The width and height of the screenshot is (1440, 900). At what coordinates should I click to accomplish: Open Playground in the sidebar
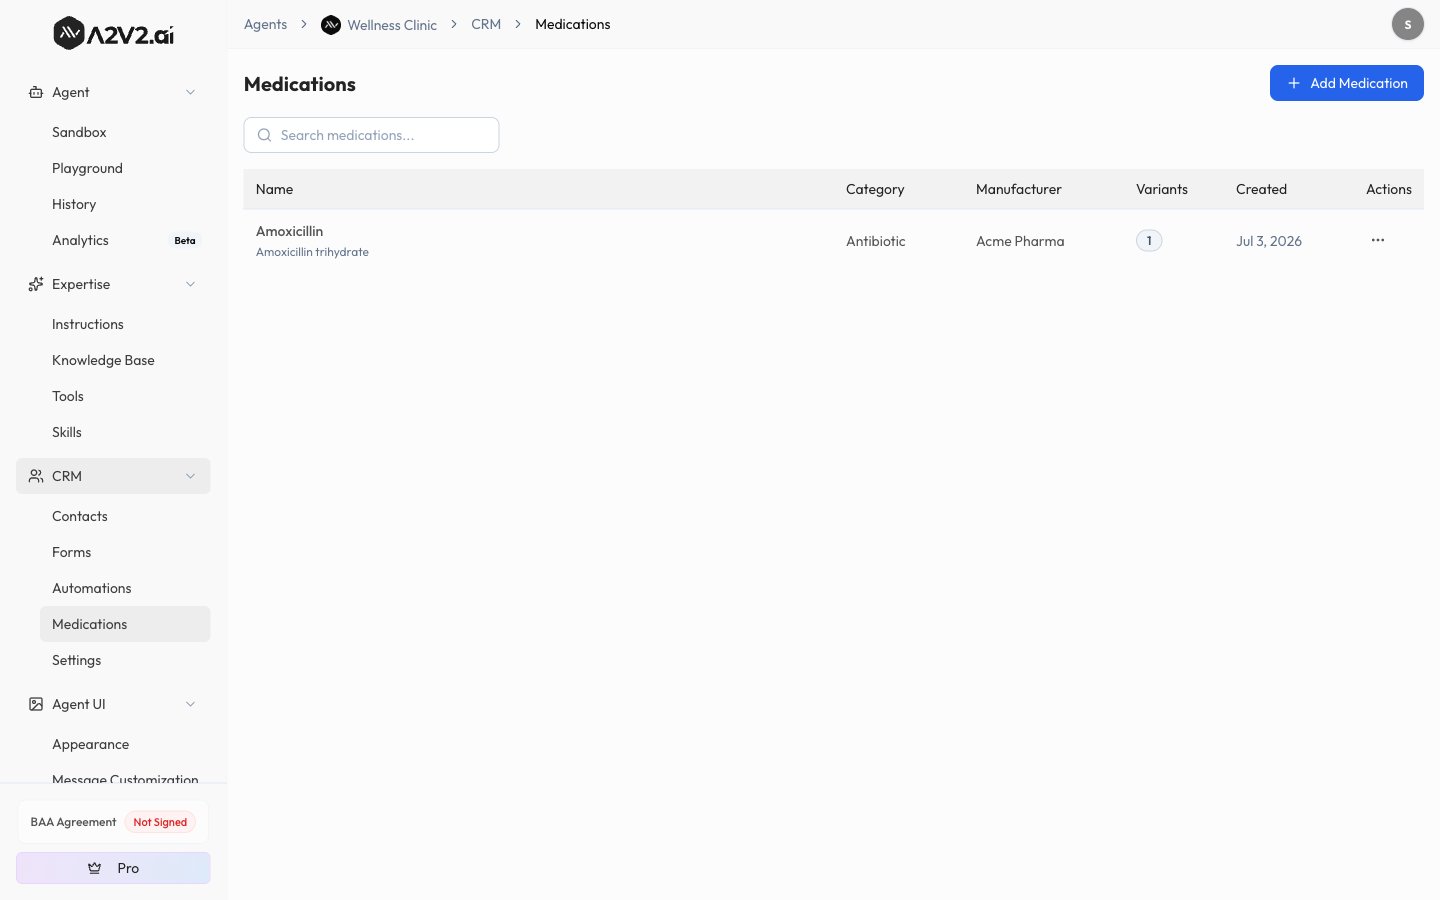pyautogui.click(x=125, y=168)
